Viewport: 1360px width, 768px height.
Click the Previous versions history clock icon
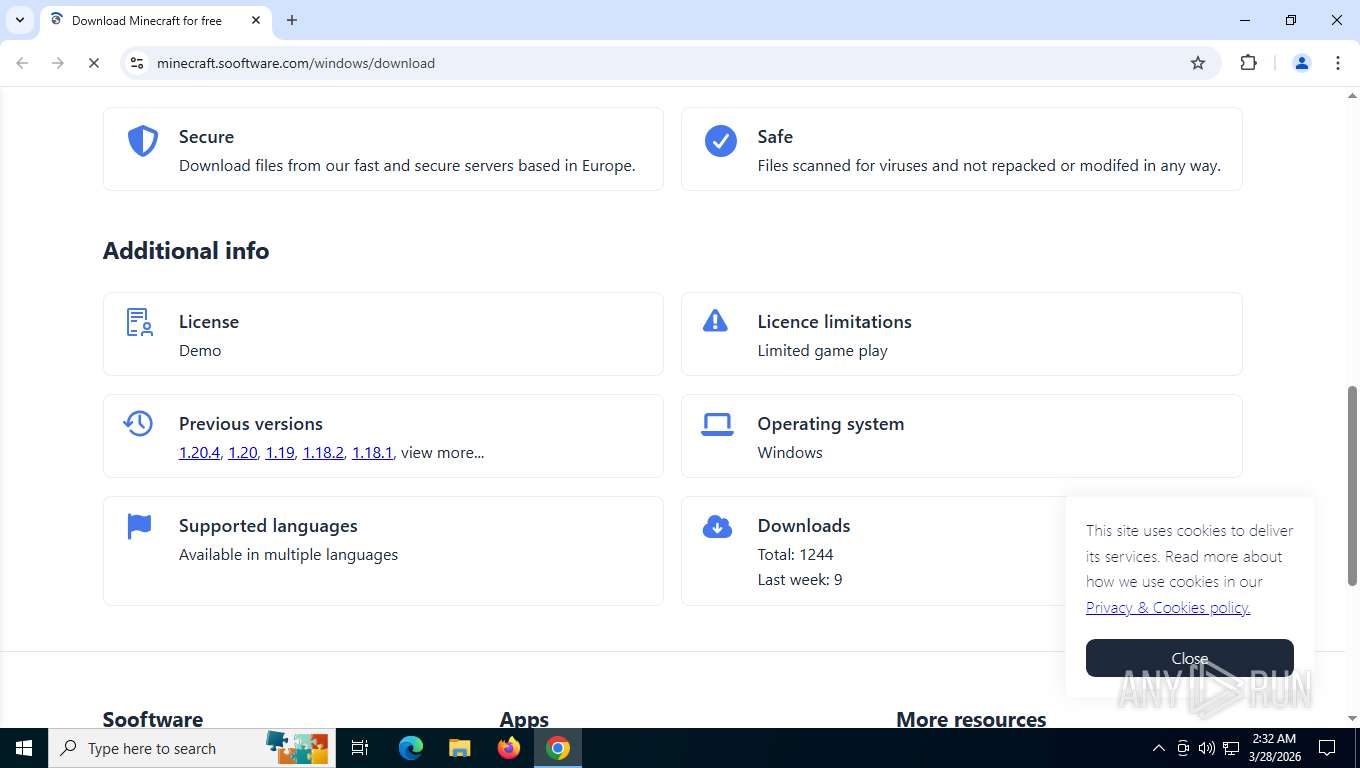point(138,423)
